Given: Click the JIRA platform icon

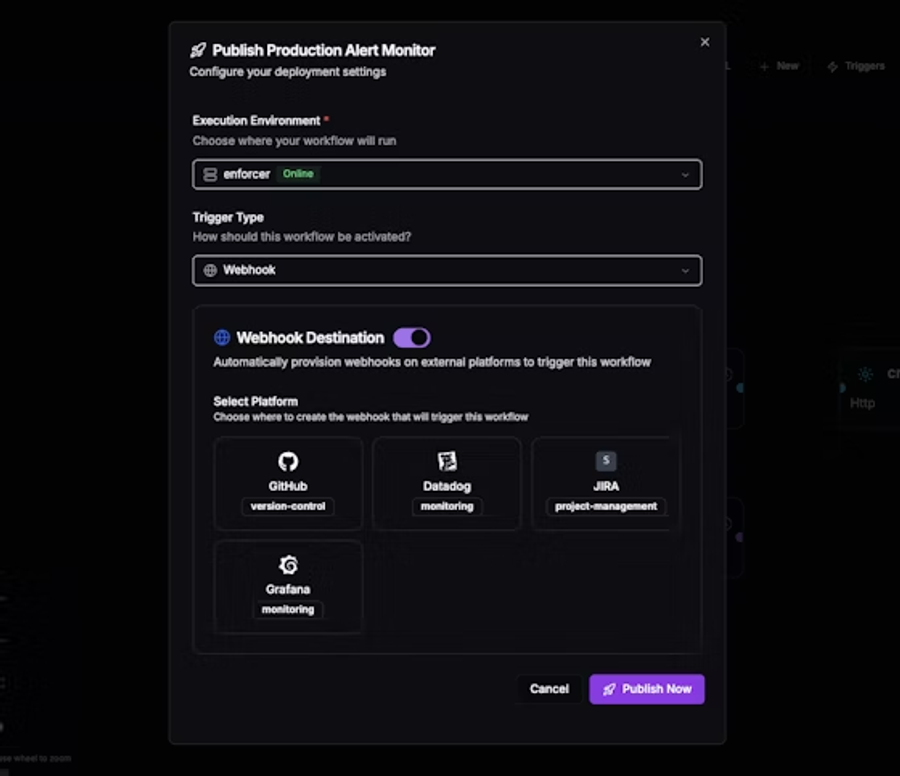Looking at the screenshot, I should pos(606,460).
